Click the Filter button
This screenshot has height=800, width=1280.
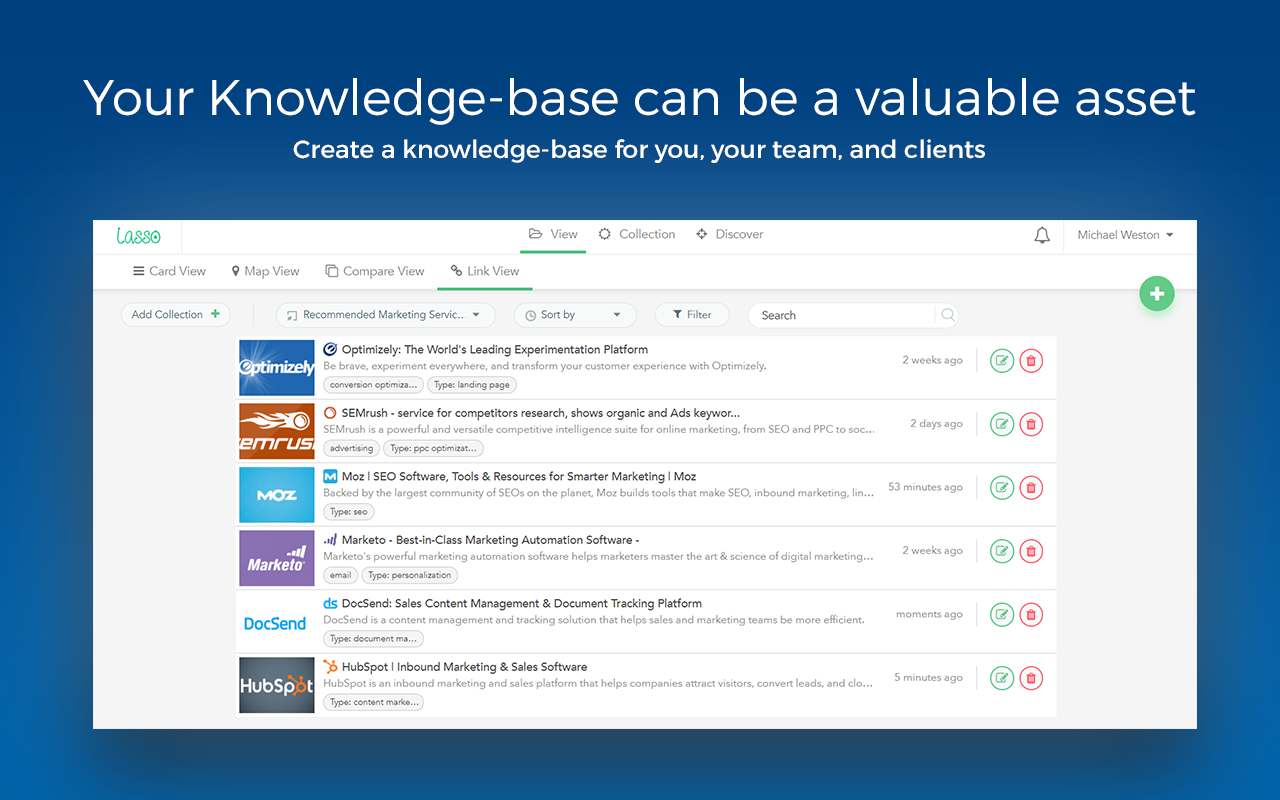point(692,314)
